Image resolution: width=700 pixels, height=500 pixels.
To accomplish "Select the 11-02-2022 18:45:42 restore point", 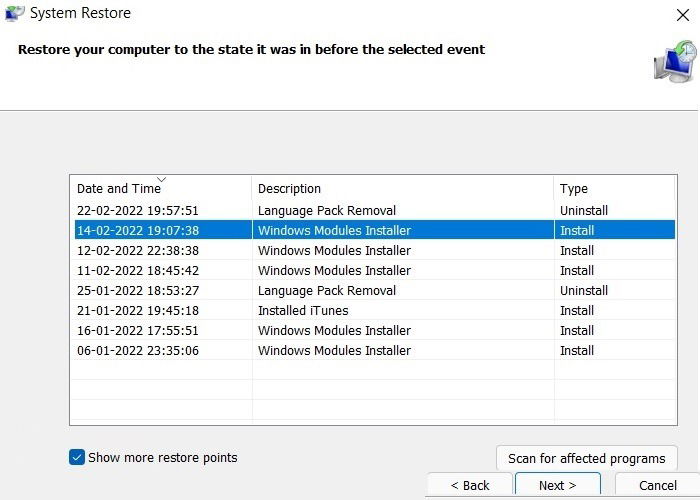I will [x=374, y=270].
